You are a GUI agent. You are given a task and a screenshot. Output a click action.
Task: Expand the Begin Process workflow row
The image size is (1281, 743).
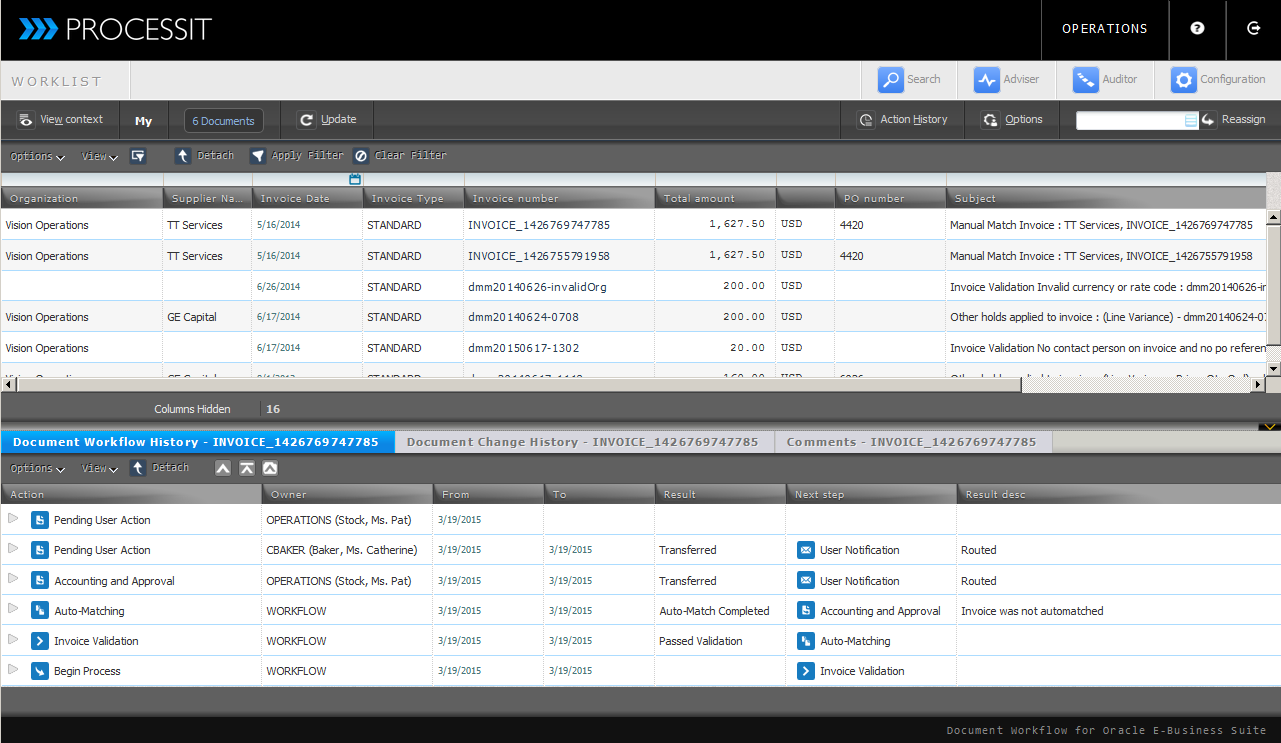point(13,670)
